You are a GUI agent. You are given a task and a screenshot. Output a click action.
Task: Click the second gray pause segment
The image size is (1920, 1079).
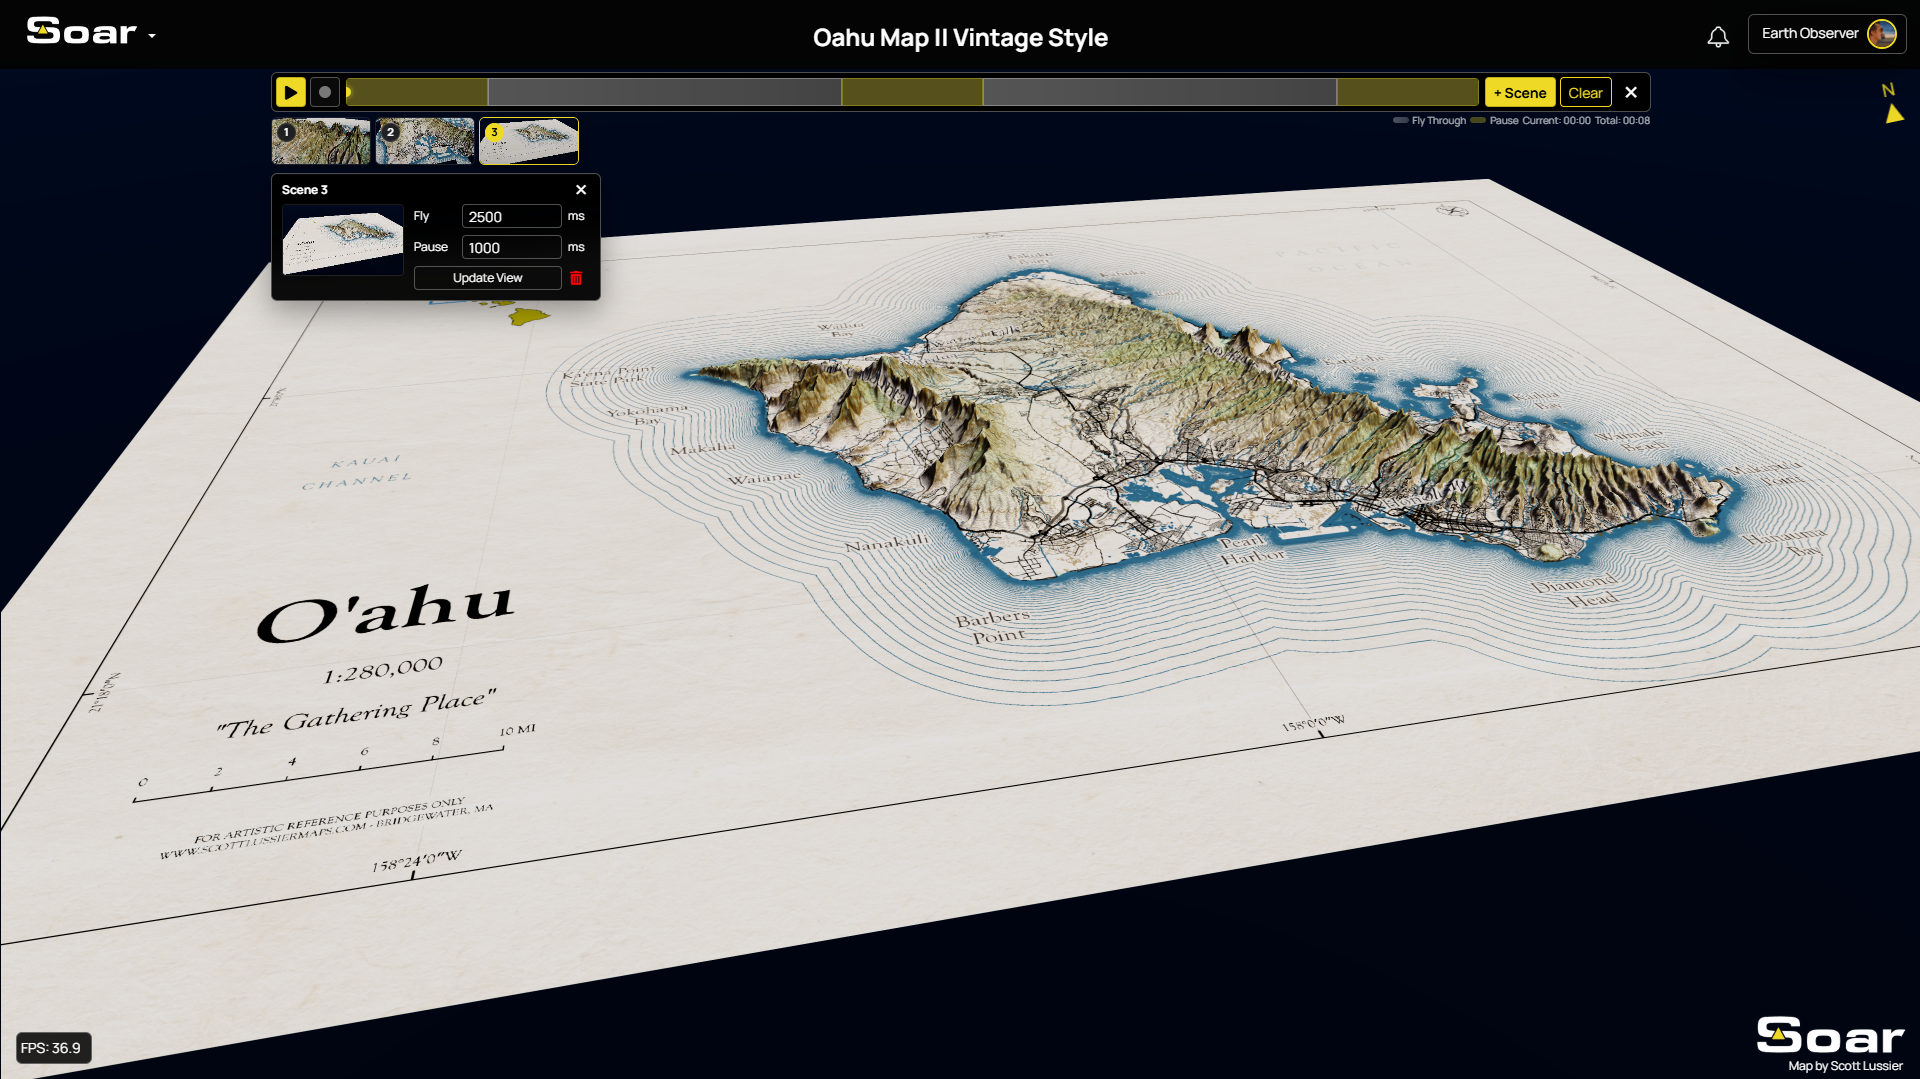pyautogui.click(x=1160, y=92)
